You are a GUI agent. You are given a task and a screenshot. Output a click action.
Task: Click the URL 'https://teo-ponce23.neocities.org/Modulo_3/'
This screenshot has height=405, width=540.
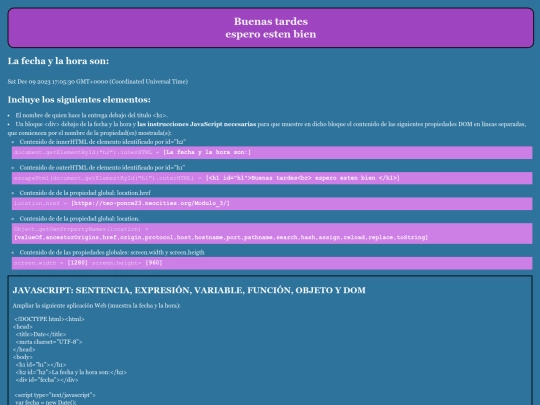coord(150,203)
